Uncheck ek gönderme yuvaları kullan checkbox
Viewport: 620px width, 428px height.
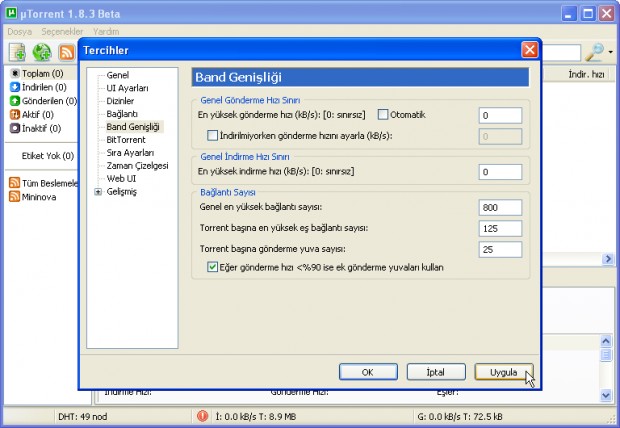[x=212, y=267]
